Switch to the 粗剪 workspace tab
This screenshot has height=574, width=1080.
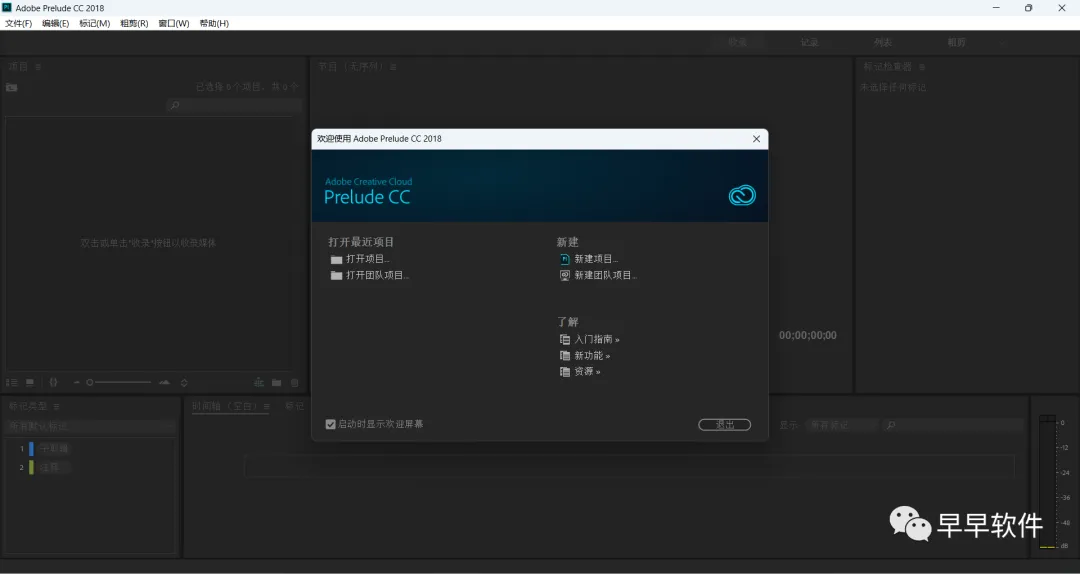(956, 43)
